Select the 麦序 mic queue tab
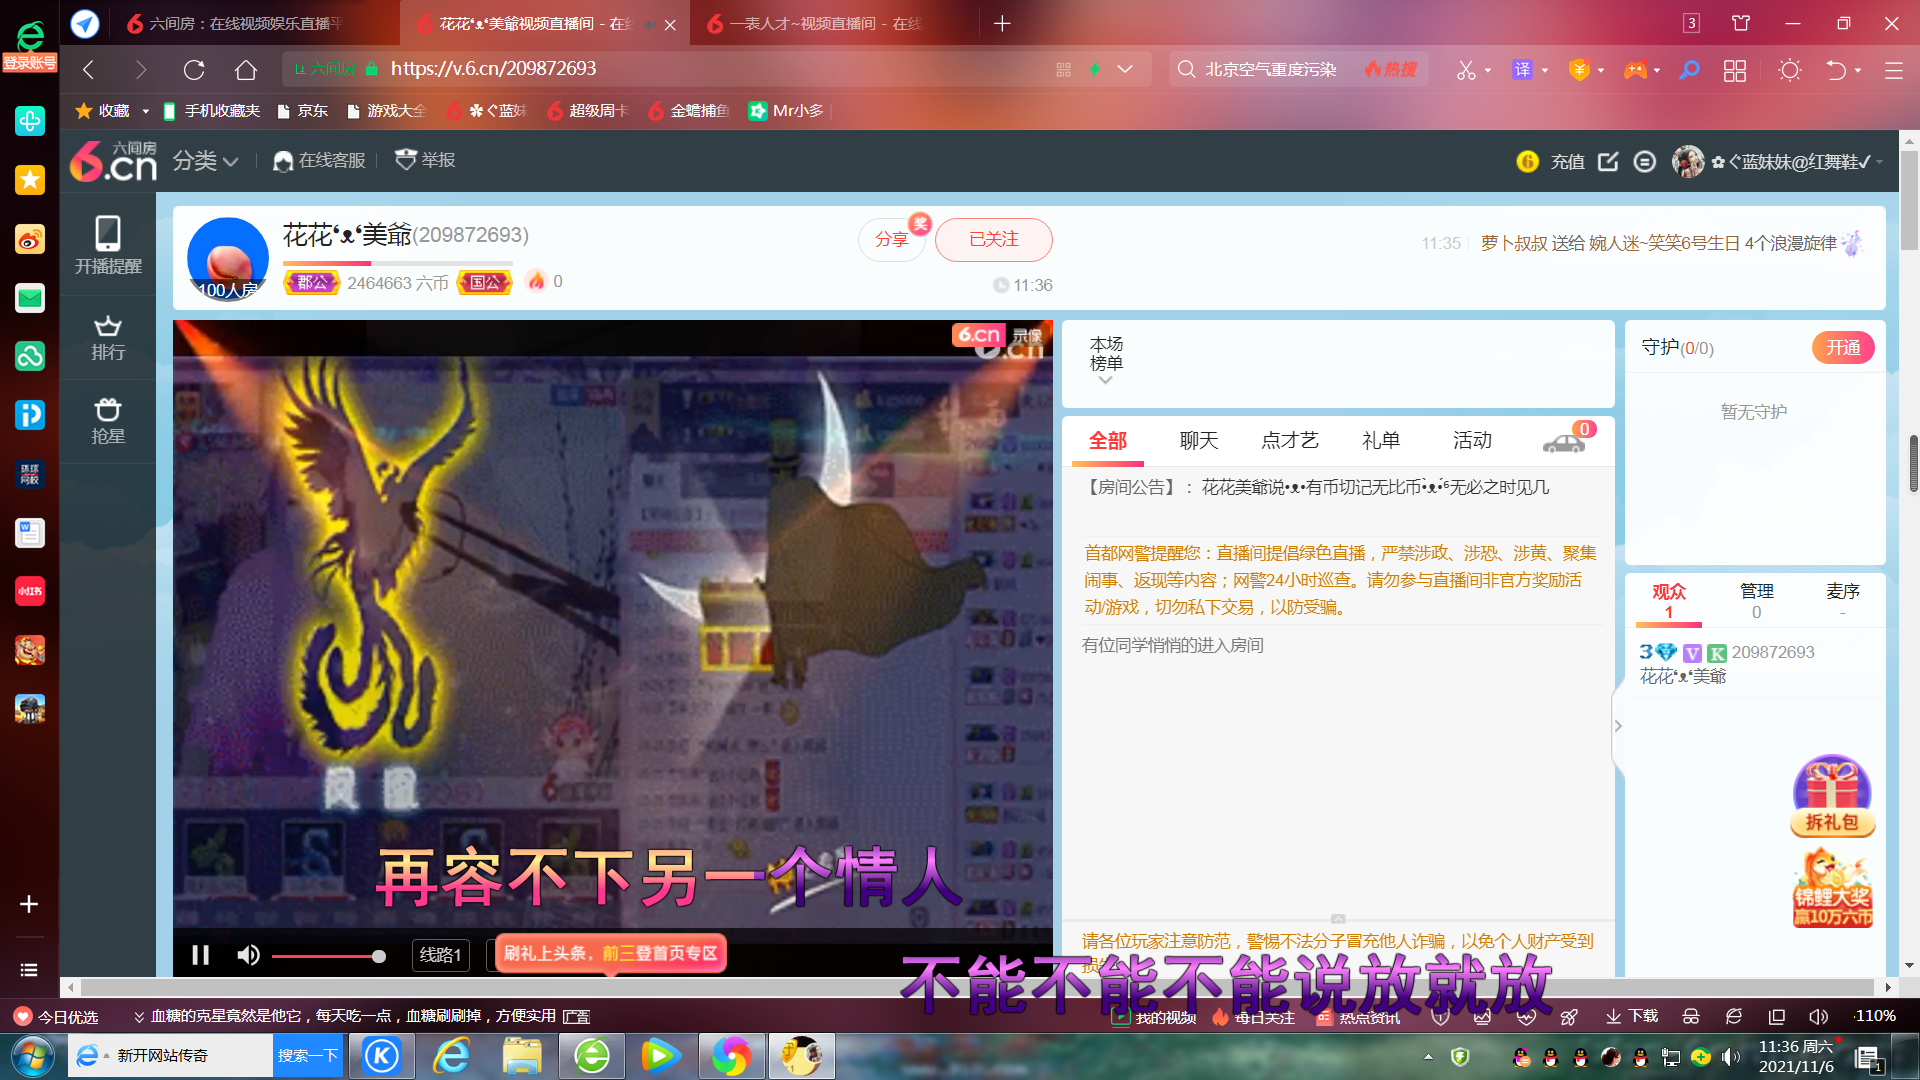The image size is (1920, 1080). [1843, 600]
